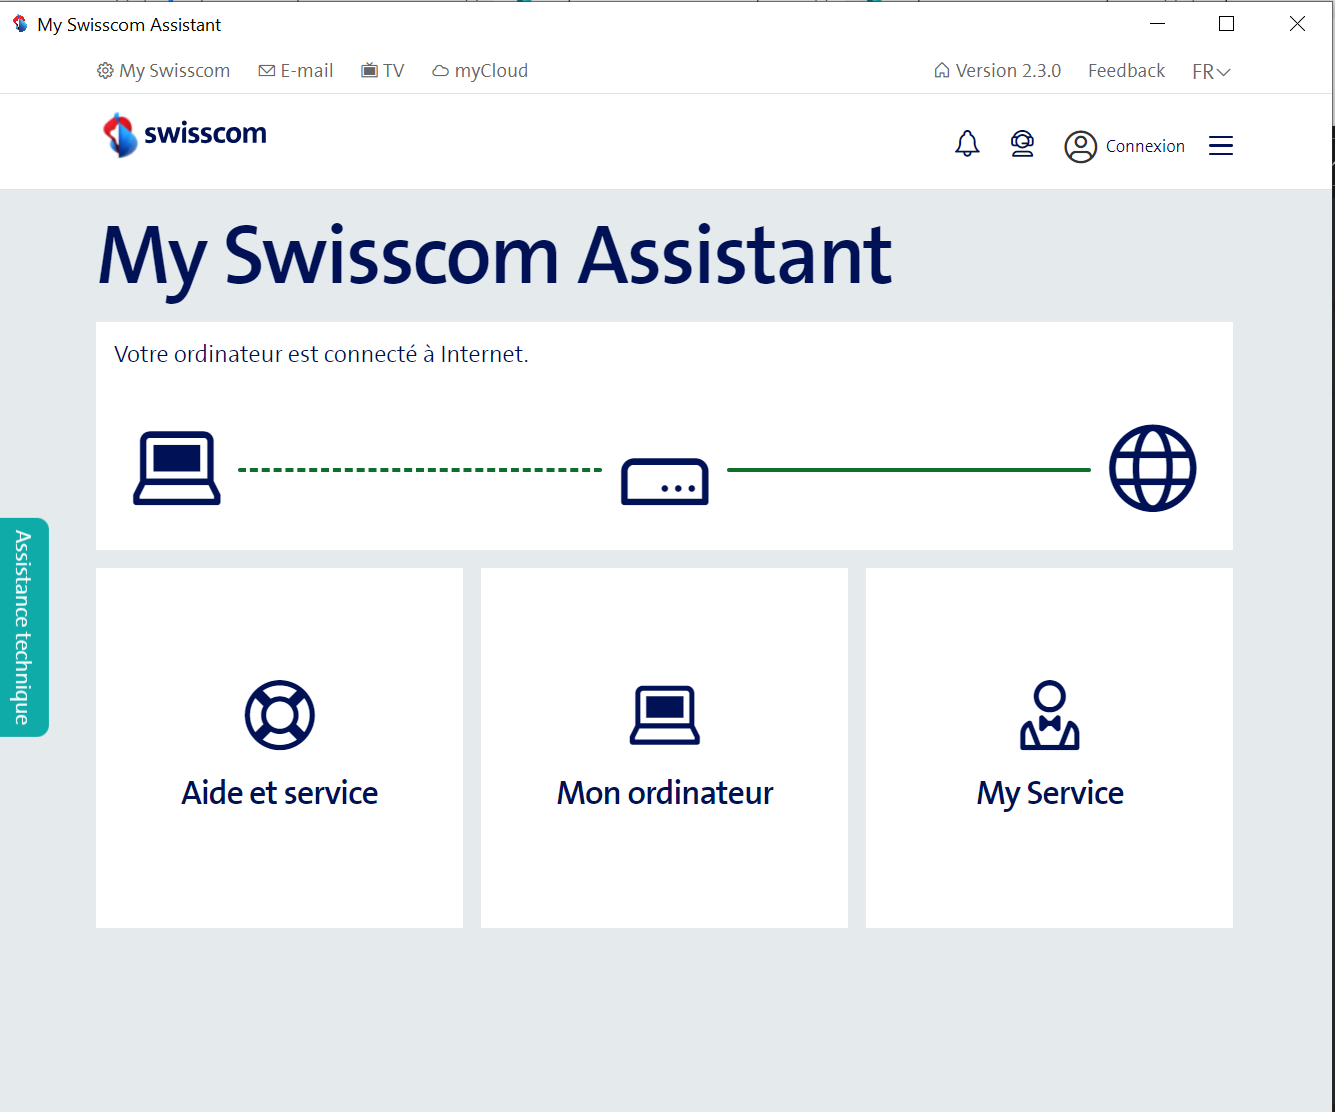Click Version 2.3.0 label
The height and width of the screenshot is (1112, 1335).
(997, 71)
